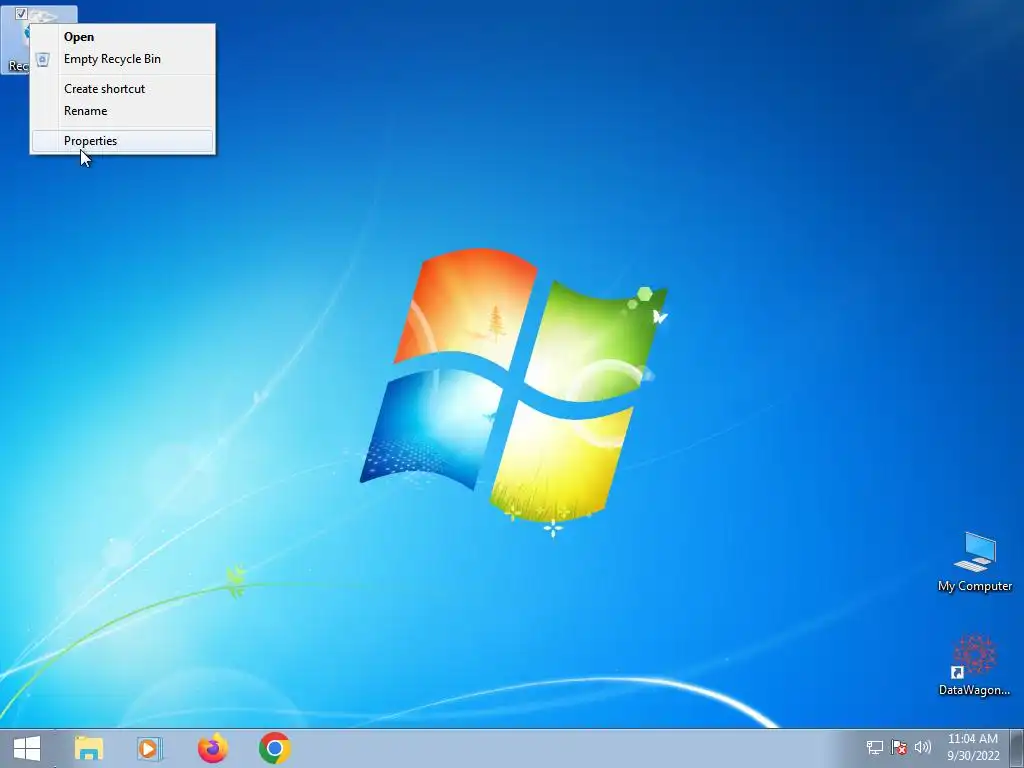Toggle the Recycle Bin icon checkbox
Viewport: 1024px width, 768px height.
21,13
